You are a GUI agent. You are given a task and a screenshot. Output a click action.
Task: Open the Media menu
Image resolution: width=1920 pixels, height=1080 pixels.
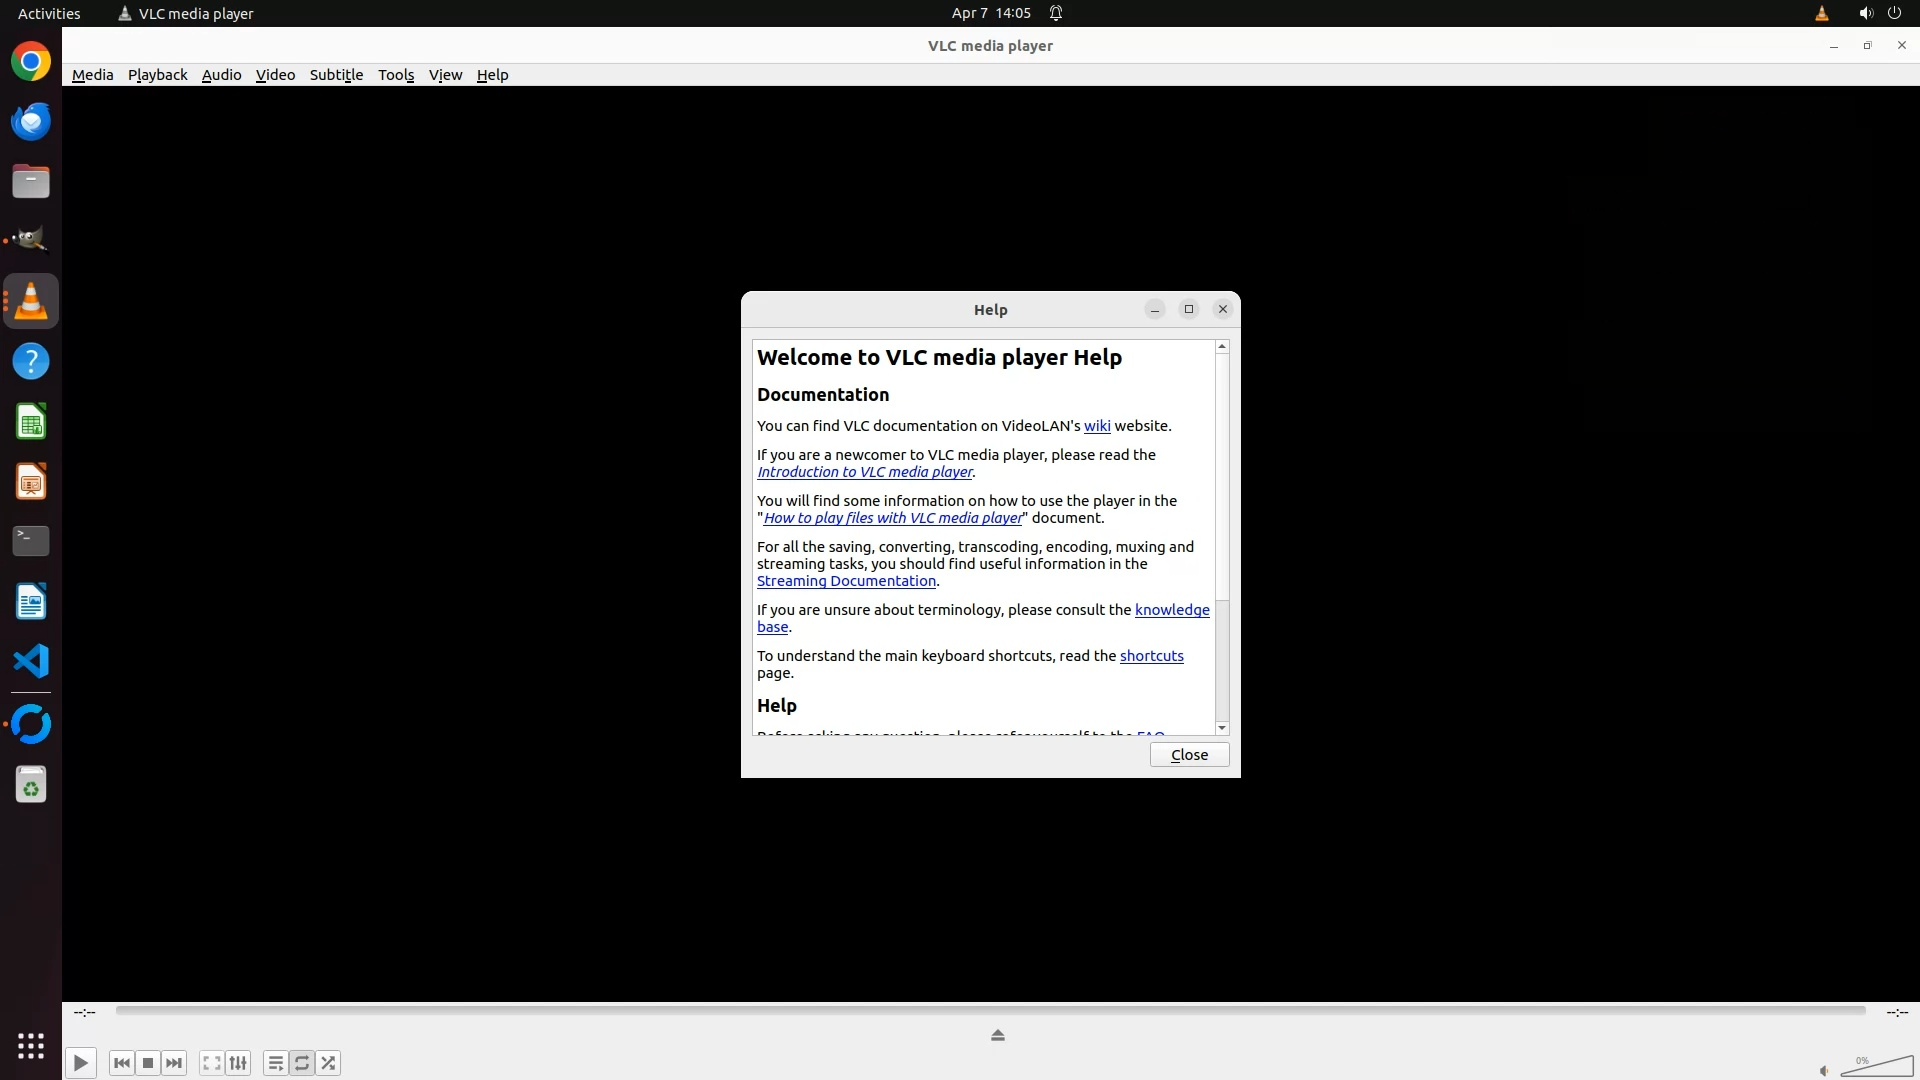(x=92, y=75)
